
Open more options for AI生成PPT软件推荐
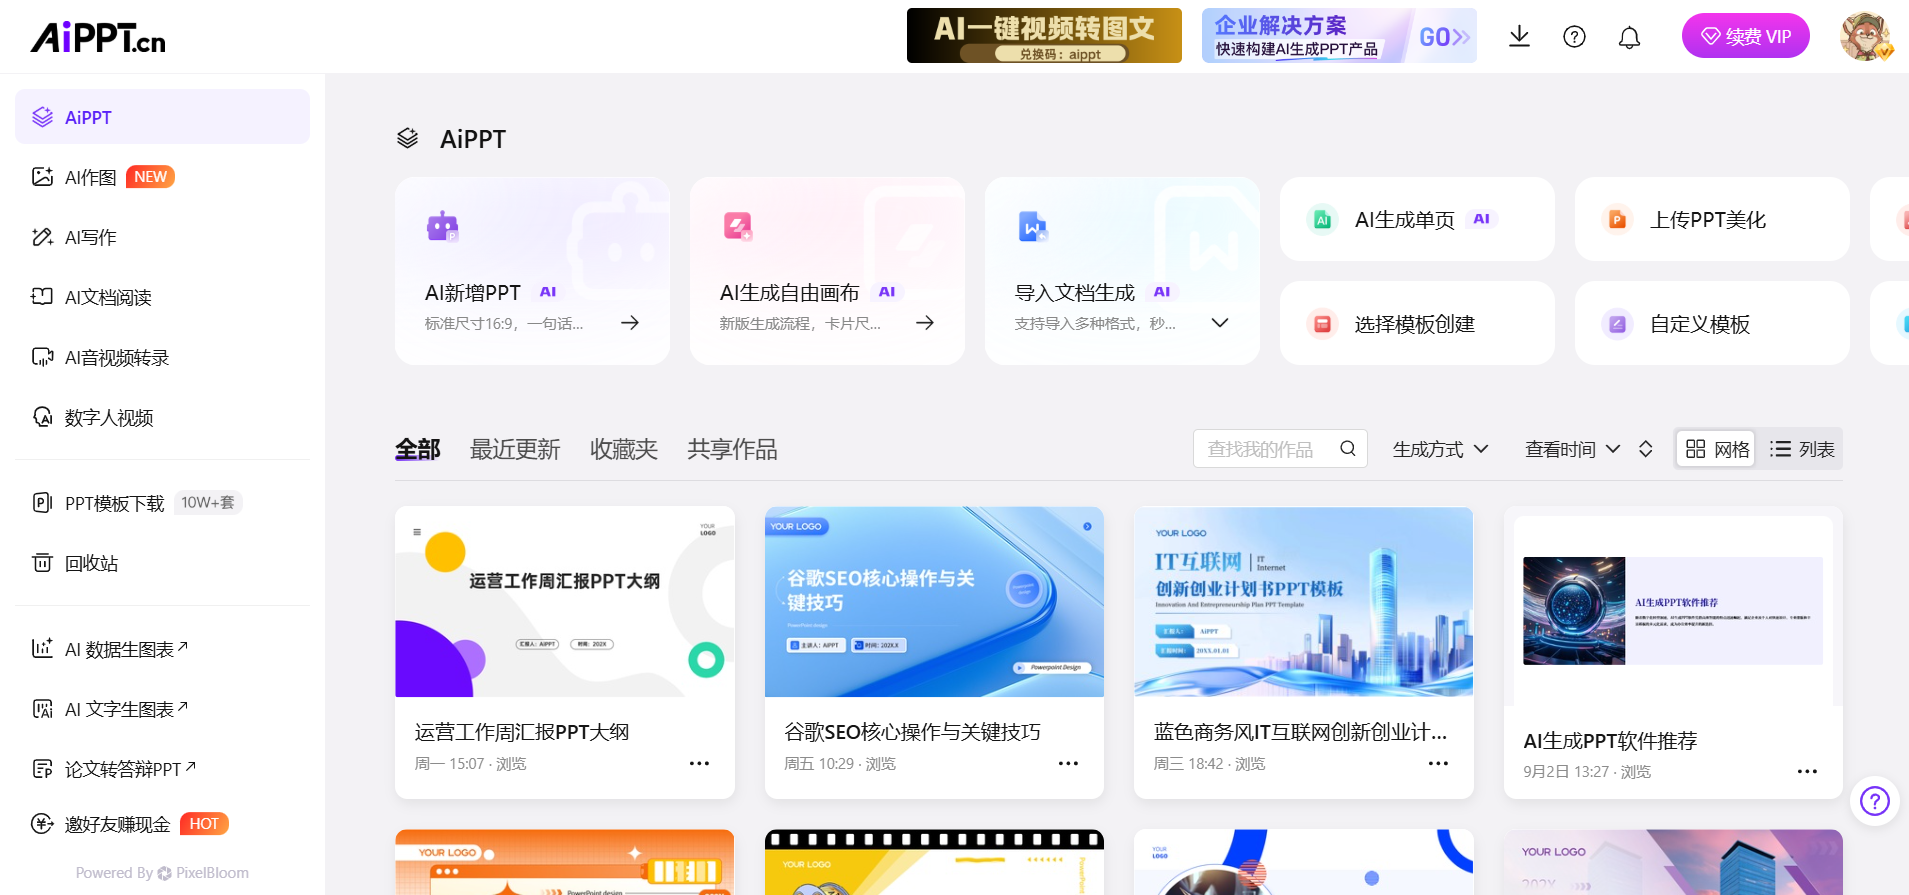click(x=1807, y=771)
